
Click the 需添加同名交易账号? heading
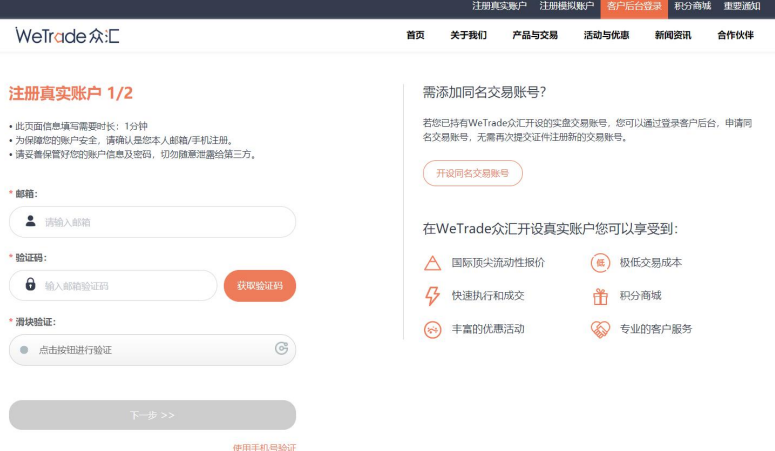(x=484, y=92)
